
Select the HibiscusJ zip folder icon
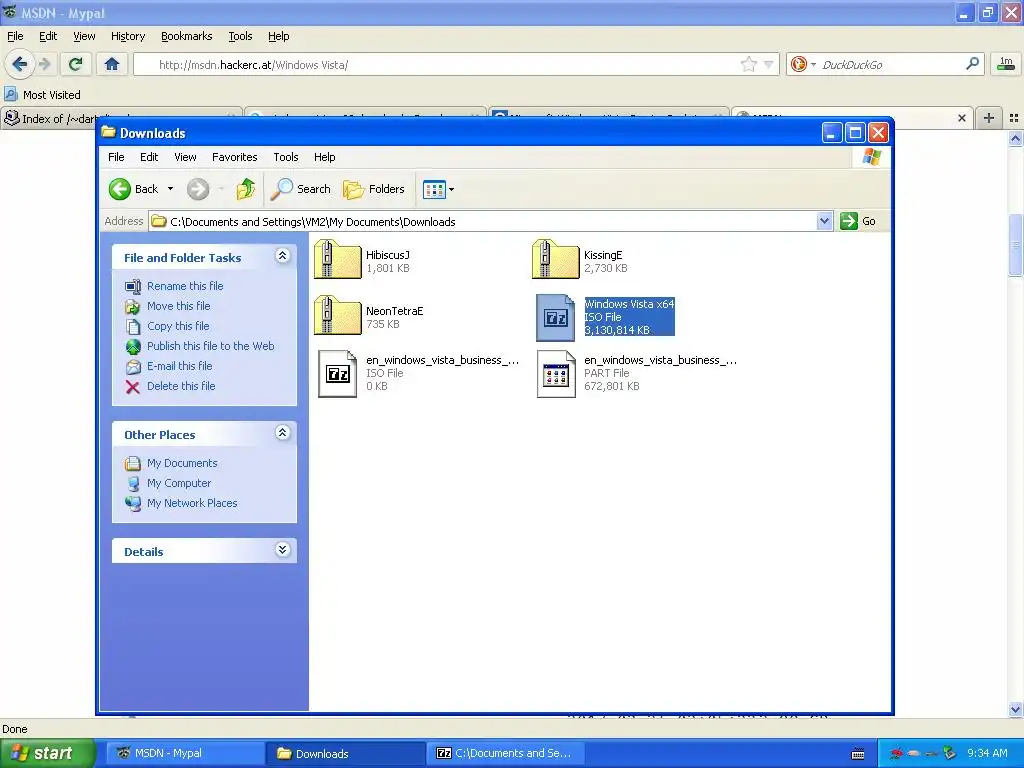[337, 260]
